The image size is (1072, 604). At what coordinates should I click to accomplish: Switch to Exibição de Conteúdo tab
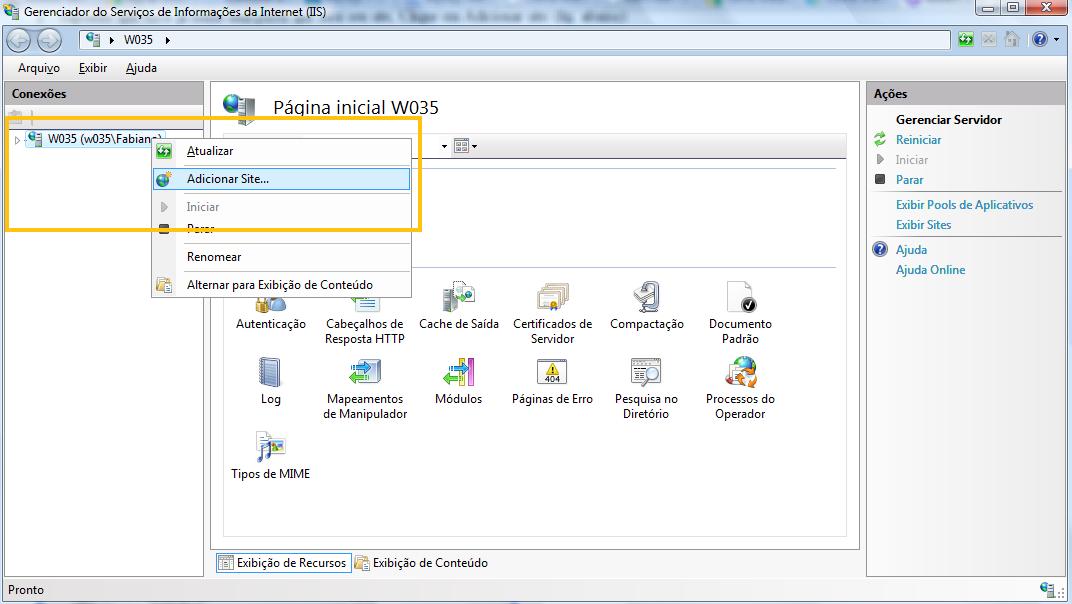(x=422, y=563)
